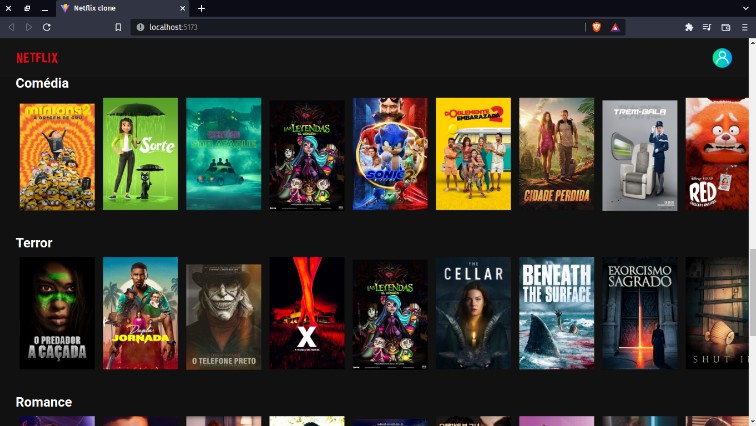The image size is (756, 426).
Task: Bookmark this page with the bookmark icon
Action: click(x=118, y=27)
